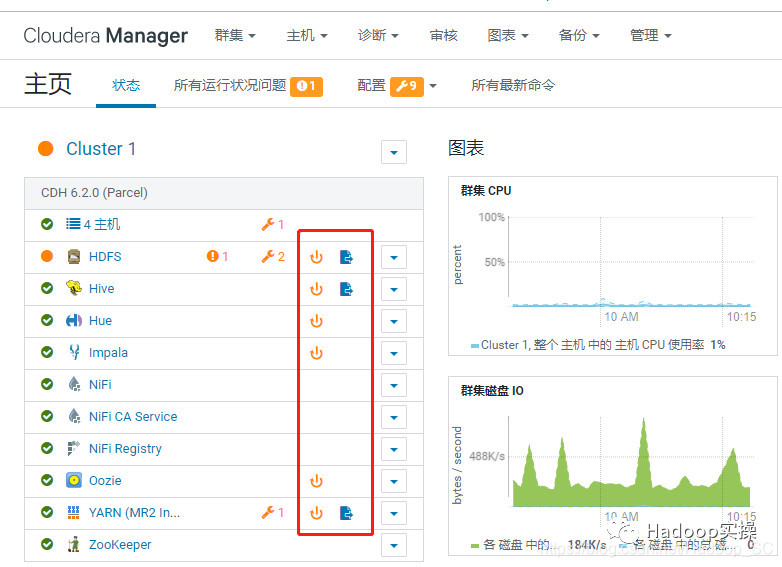Open the 所有最新命令 tab
Image resolution: width=782 pixels, height=567 pixels.
[513, 85]
